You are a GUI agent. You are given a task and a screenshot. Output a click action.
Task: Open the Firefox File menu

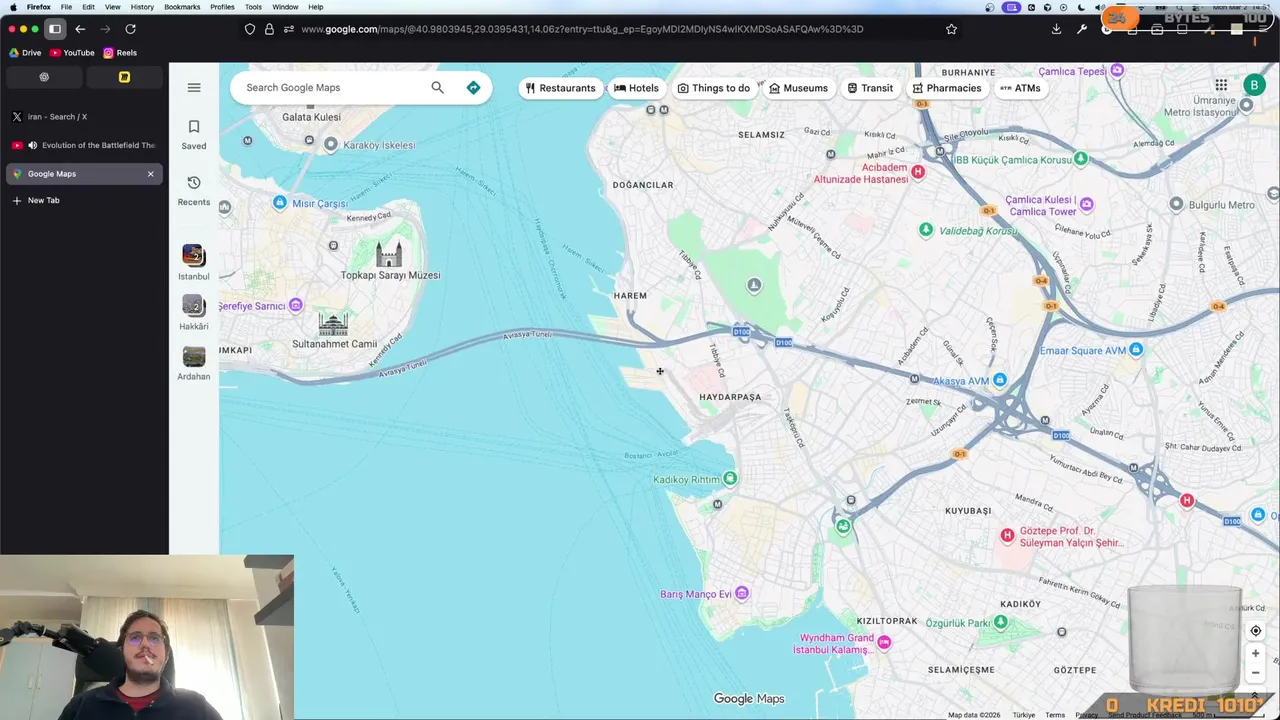tap(66, 7)
